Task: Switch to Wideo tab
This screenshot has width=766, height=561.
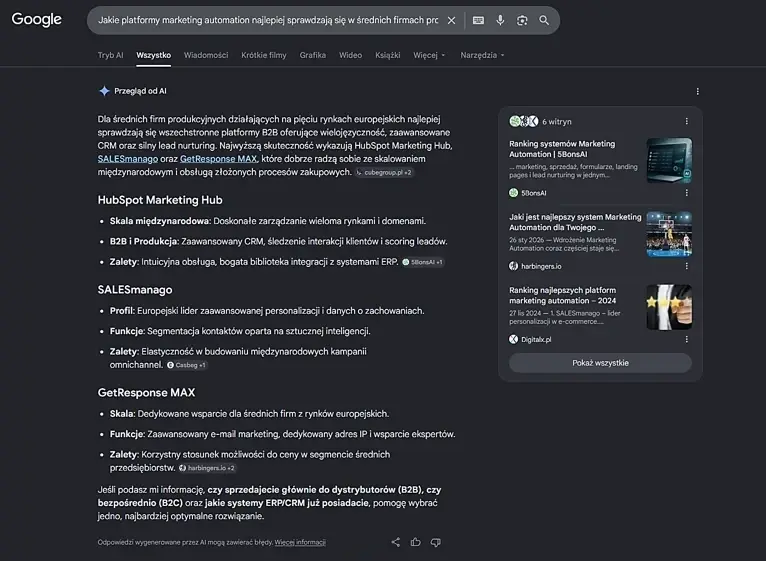Action: tap(351, 55)
